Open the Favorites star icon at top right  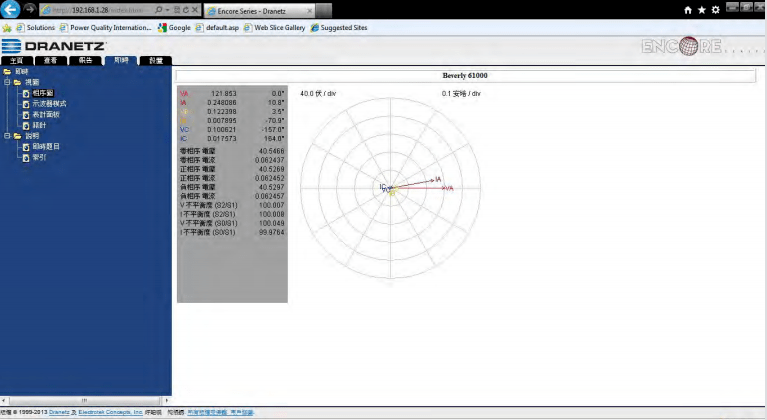click(x=701, y=10)
